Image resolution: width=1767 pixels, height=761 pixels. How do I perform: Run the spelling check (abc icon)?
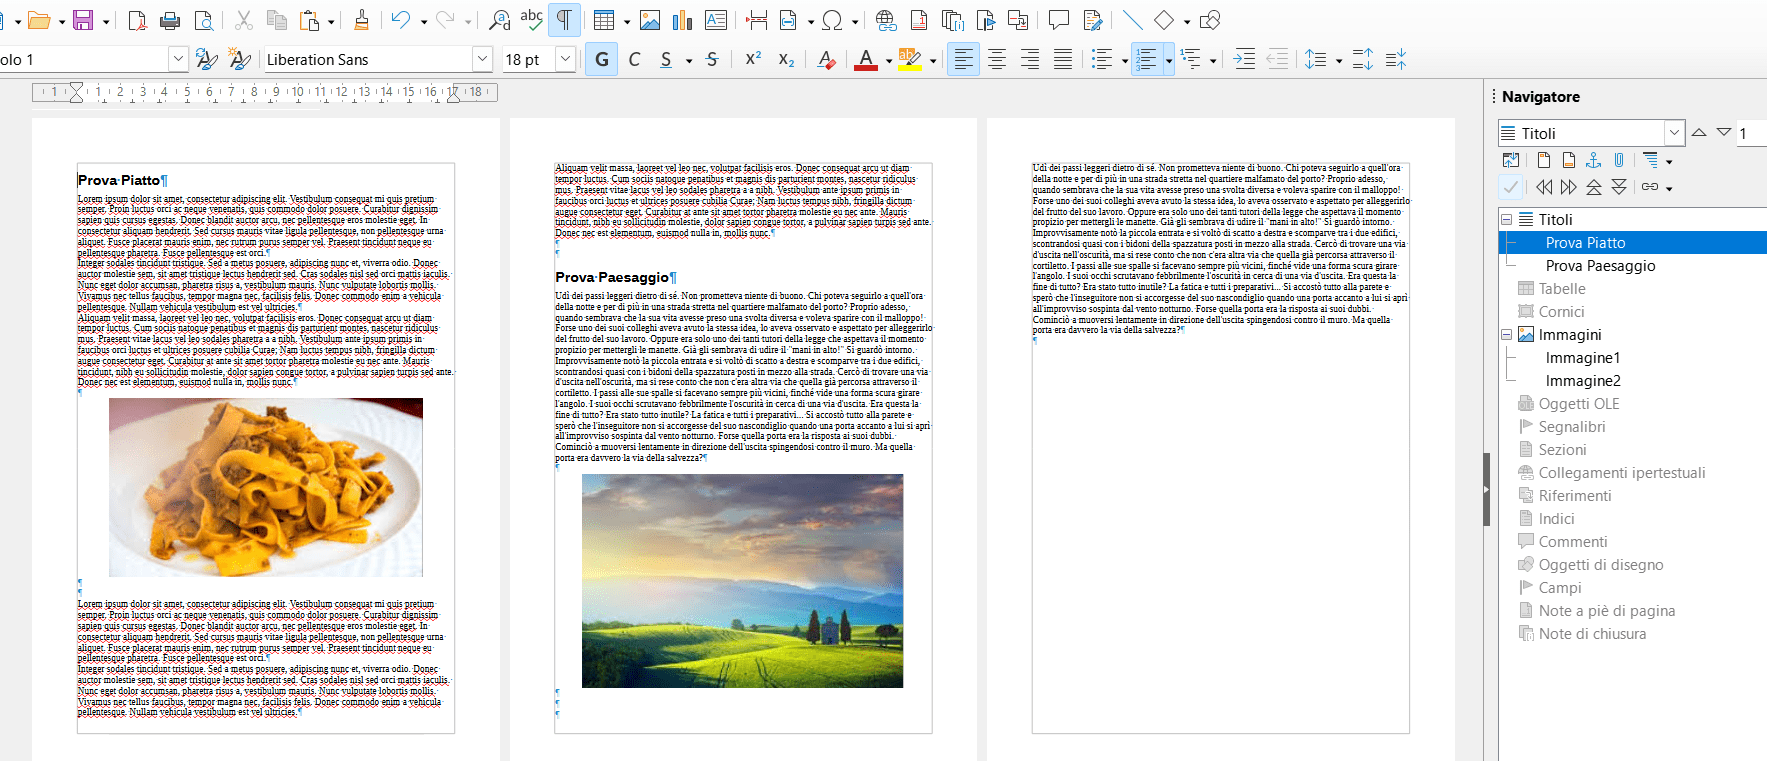coord(531,20)
